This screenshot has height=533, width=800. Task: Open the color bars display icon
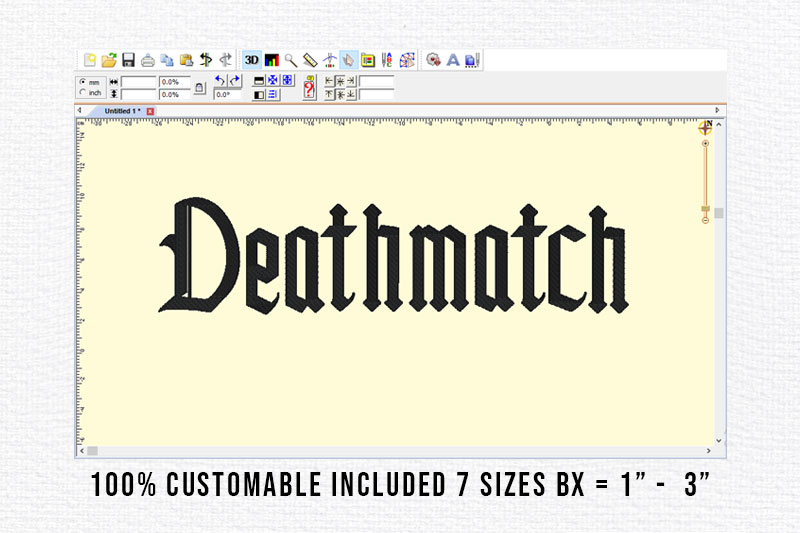(x=271, y=60)
